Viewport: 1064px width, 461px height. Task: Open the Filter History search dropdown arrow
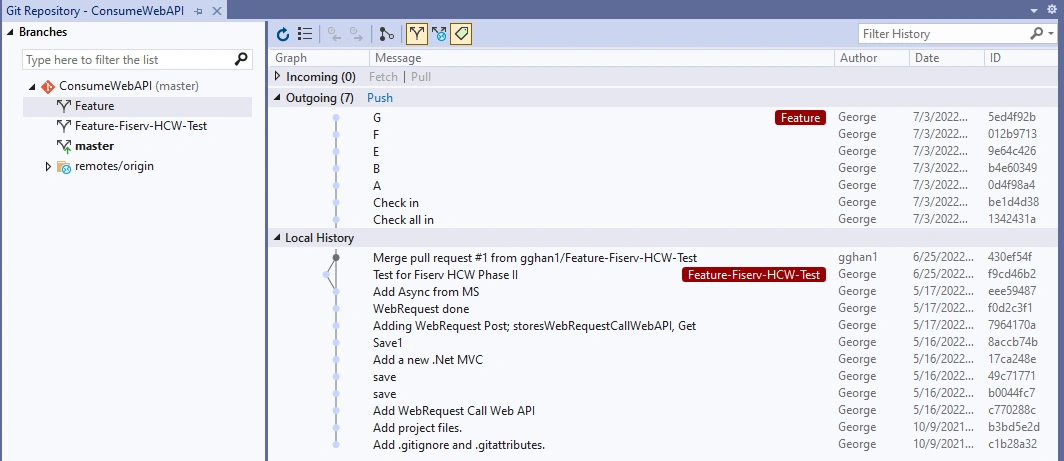(x=1051, y=34)
